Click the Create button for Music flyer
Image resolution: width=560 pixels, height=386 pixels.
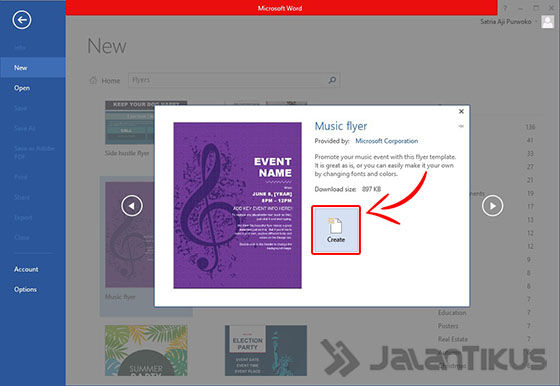[336, 230]
